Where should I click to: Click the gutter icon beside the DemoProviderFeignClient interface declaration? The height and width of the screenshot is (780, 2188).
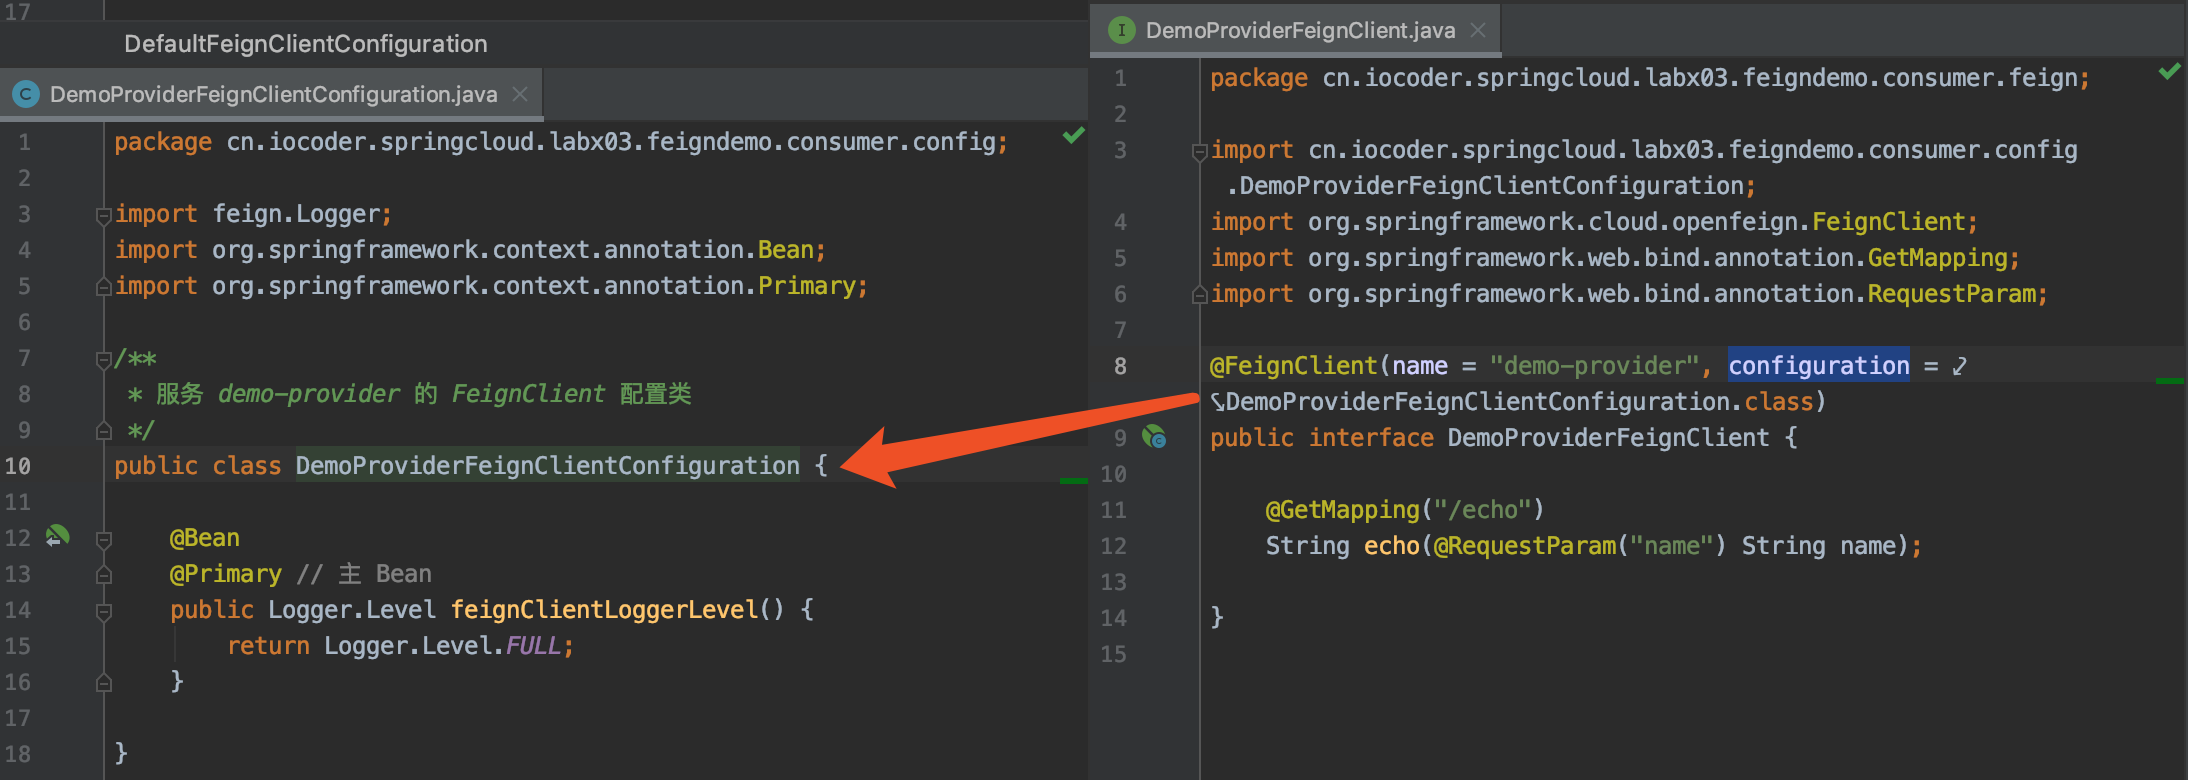pyautogui.click(x=1154, y=437)
